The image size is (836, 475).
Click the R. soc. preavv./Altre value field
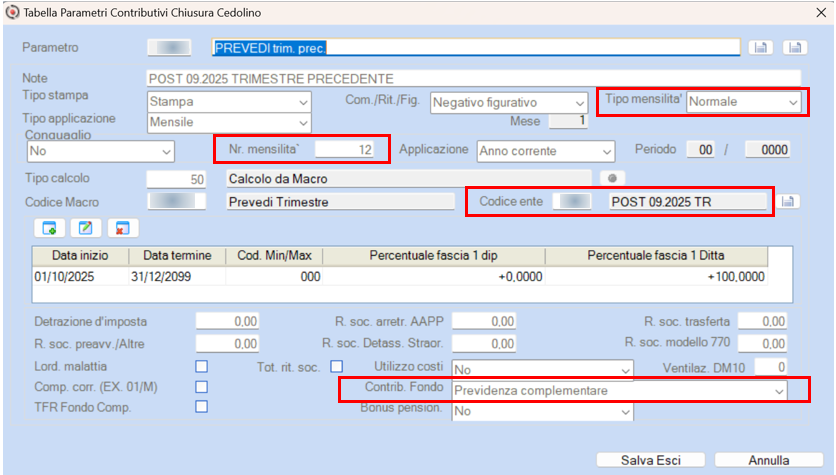[227, 343]
